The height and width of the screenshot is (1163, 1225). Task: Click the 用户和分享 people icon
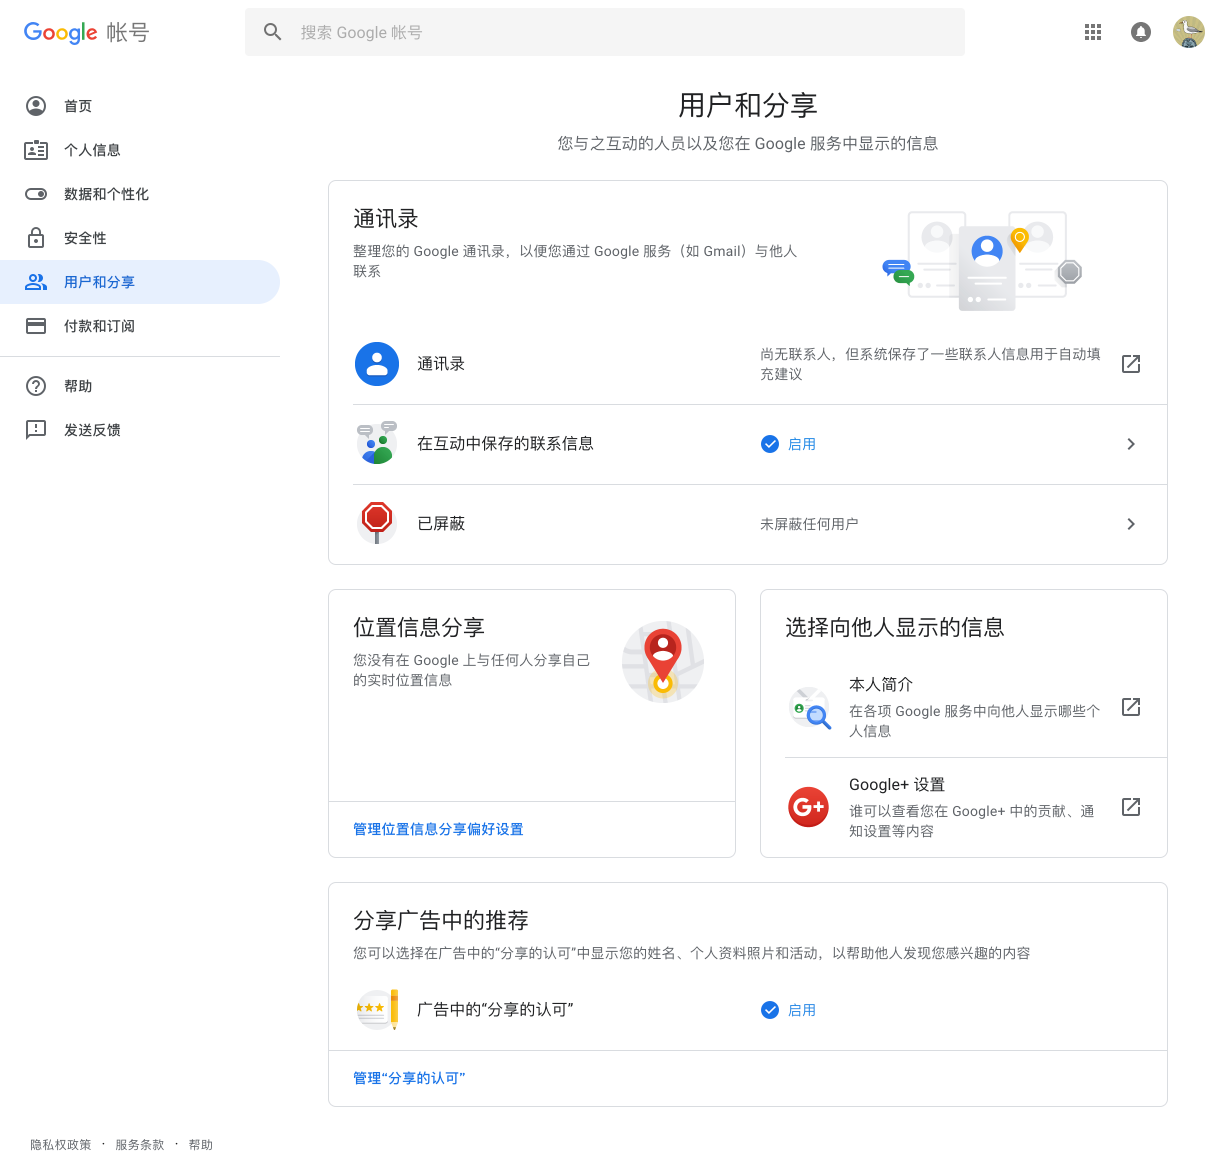tap(36, 282)
